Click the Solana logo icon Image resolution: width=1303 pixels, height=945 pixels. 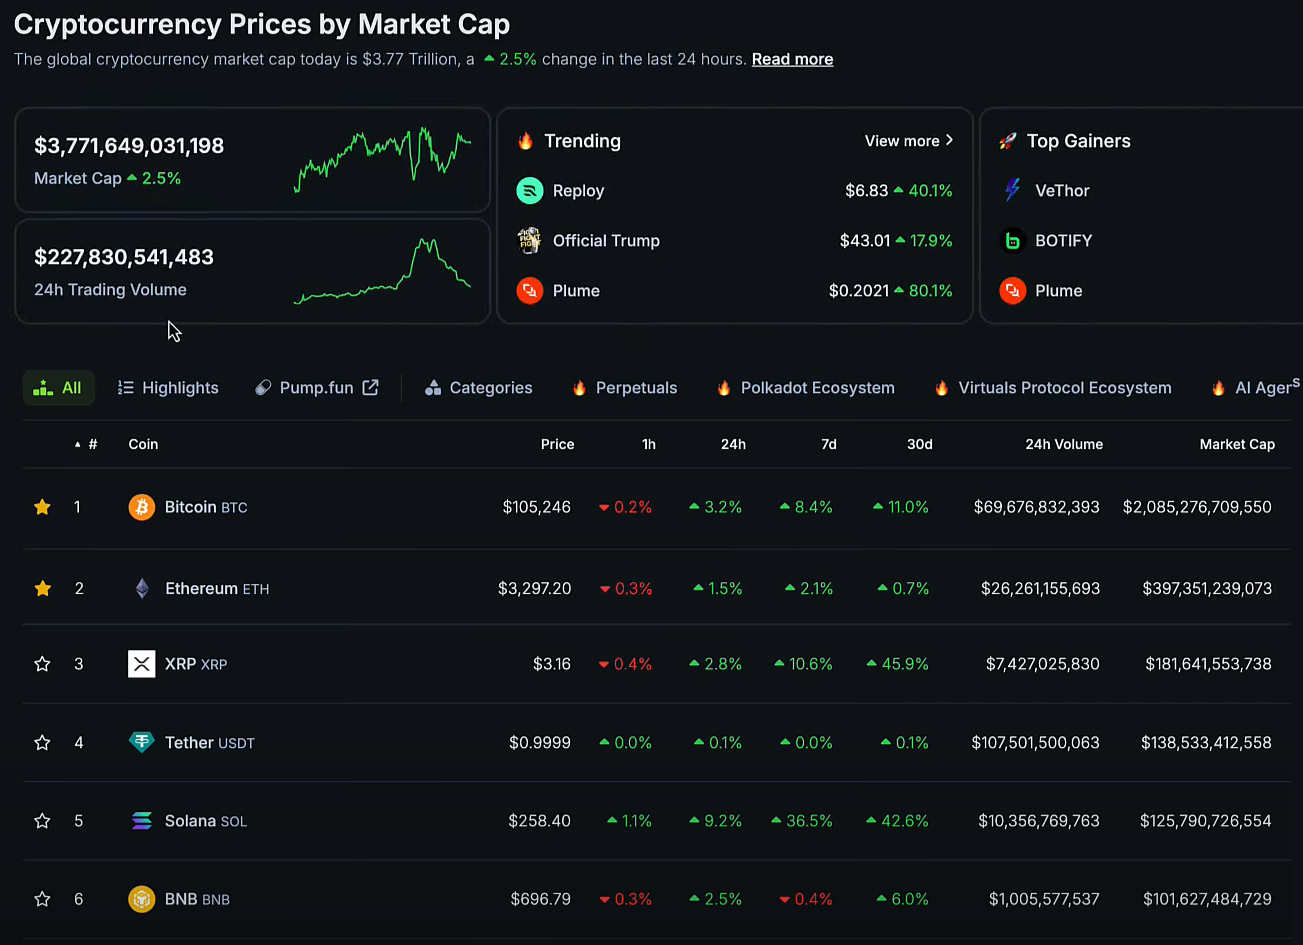tap(142, 821)
